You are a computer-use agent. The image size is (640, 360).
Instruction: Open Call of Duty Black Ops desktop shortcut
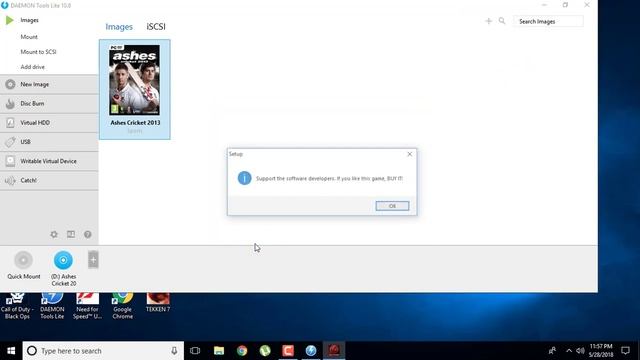click(17, 306)
